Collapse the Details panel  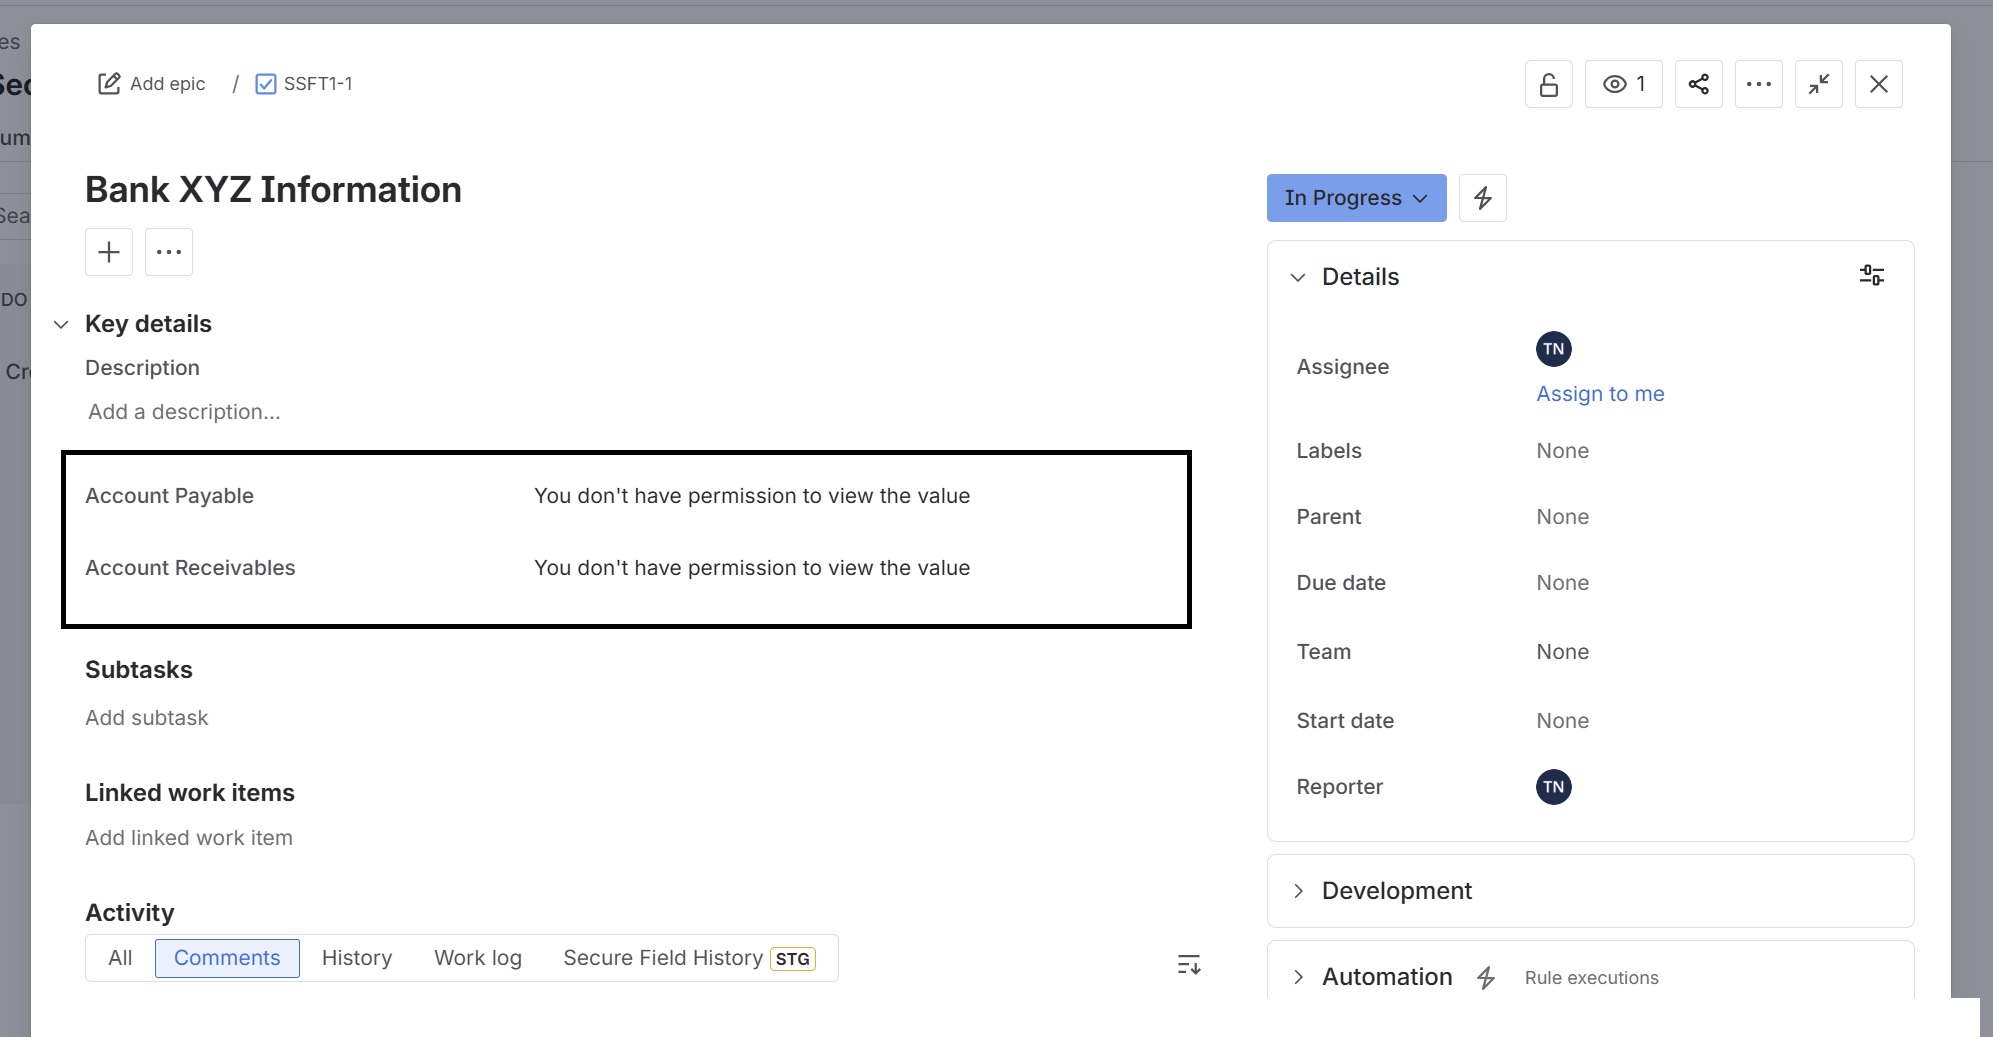(x=1298, y=277)
